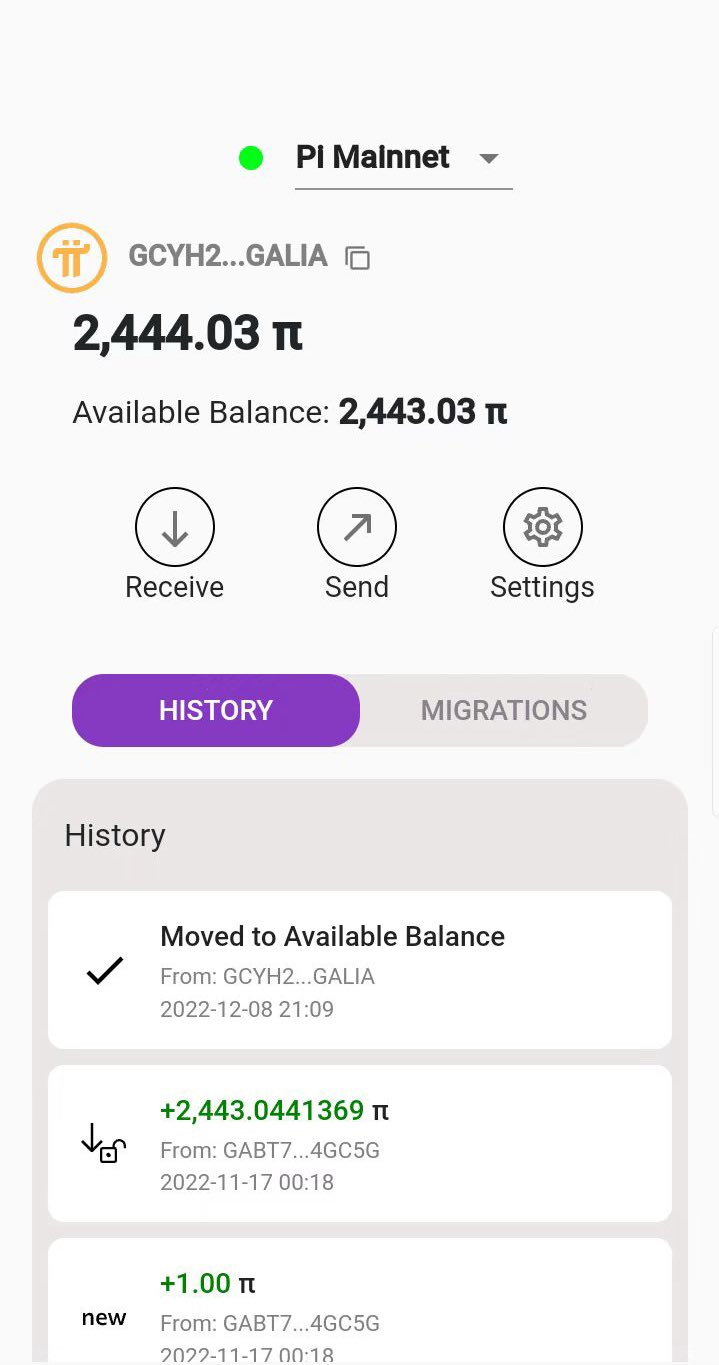Image resolution: width=719 pixels, height=1365 pixels.
Task: Click the orange Pi coin logo
Action: point(72,257)
